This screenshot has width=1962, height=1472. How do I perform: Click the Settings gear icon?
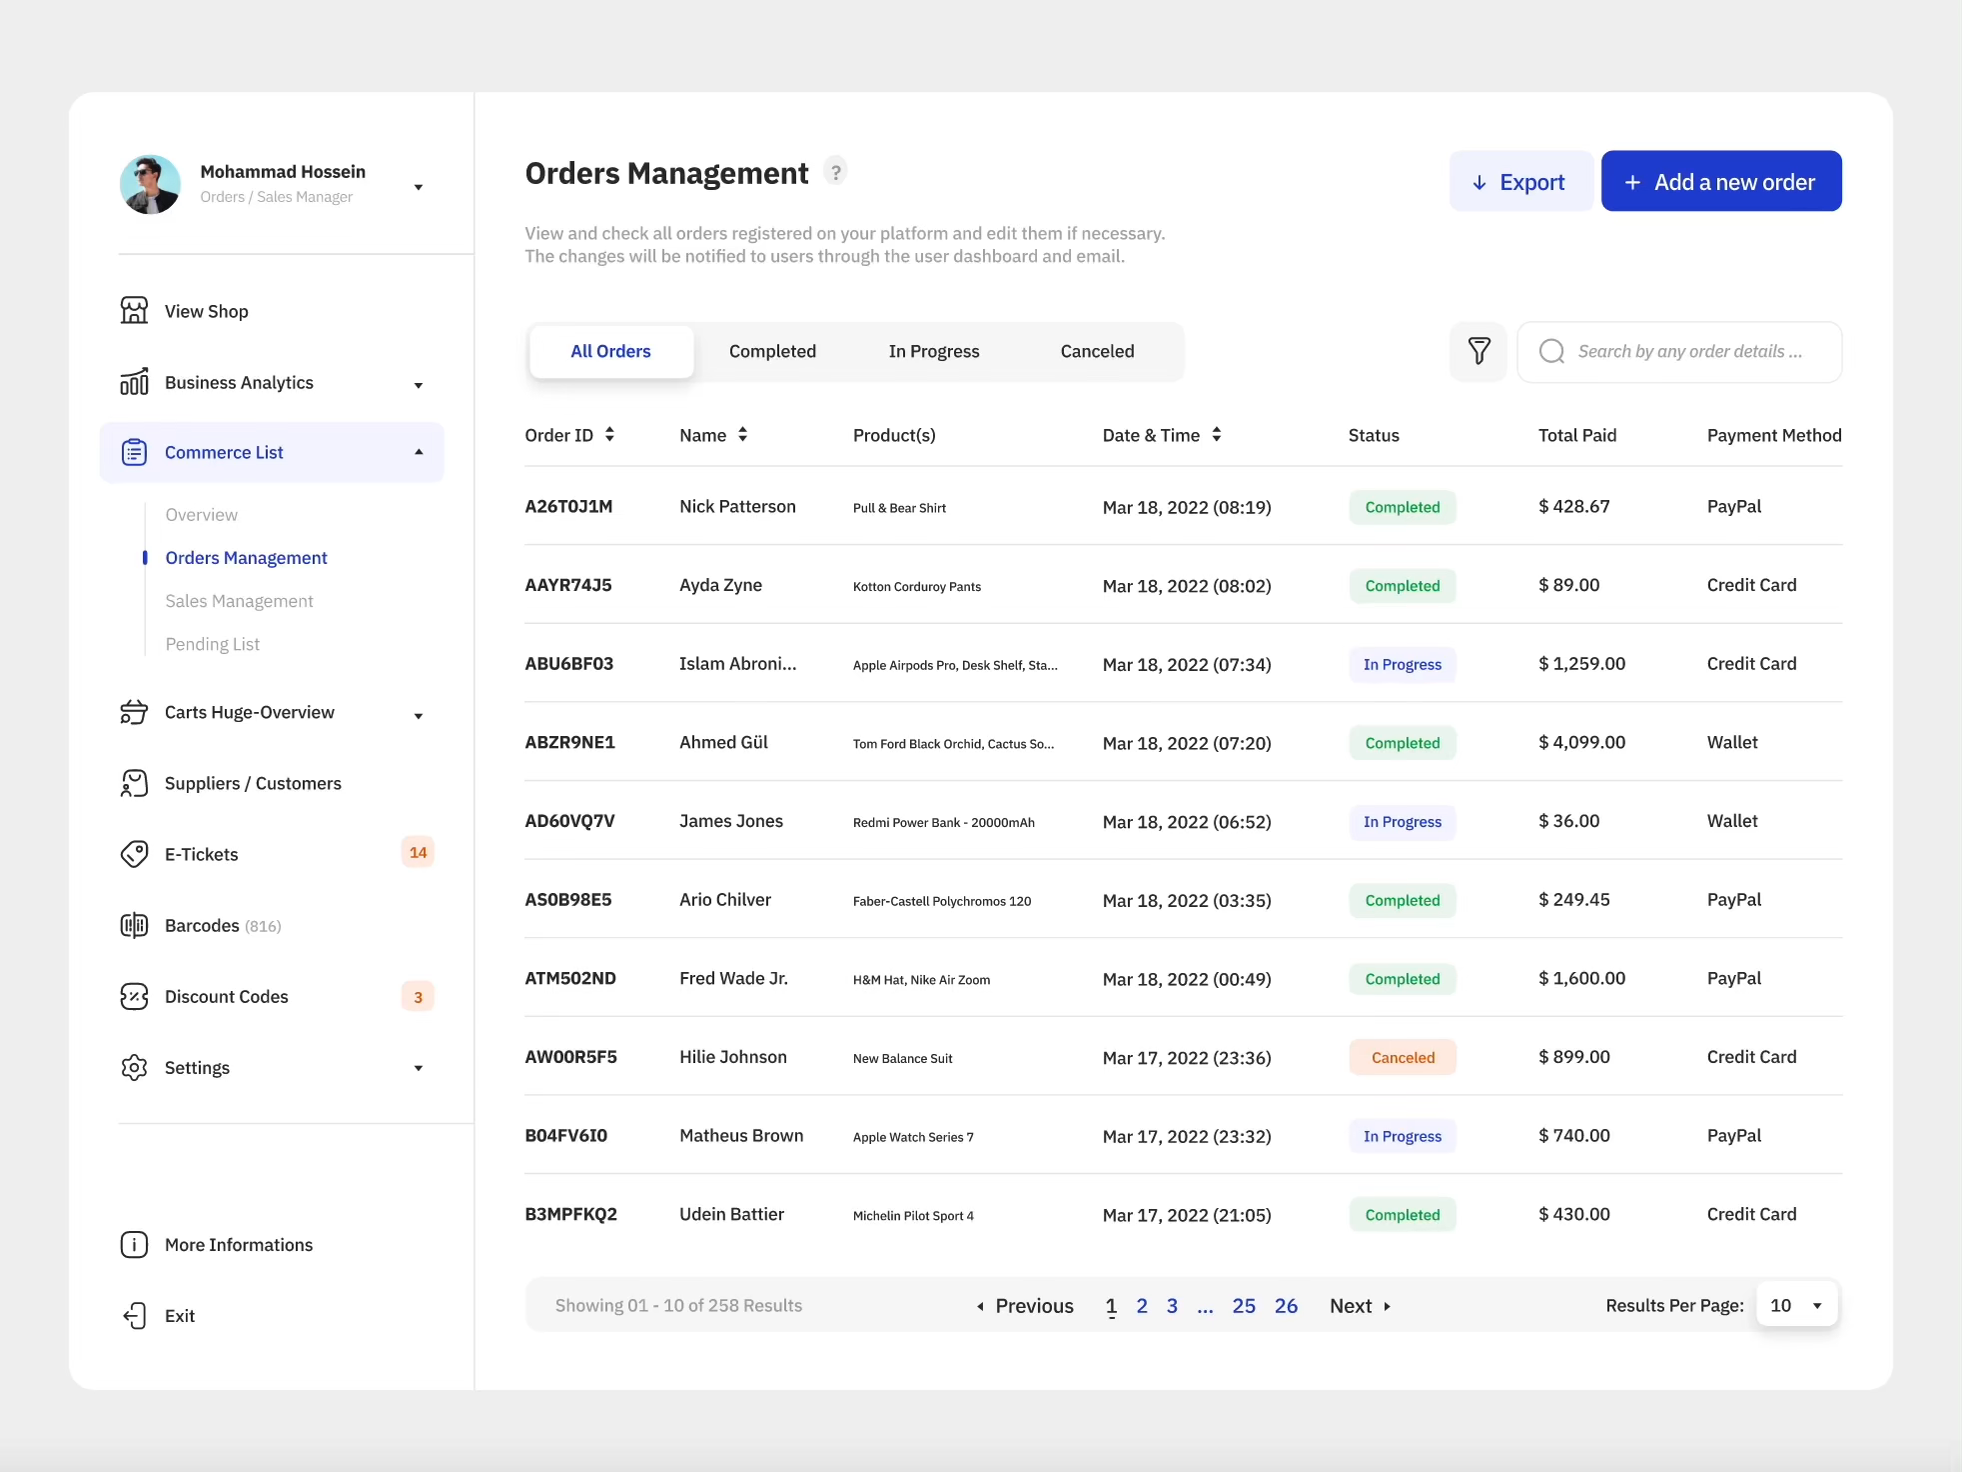coord(134,1067)
